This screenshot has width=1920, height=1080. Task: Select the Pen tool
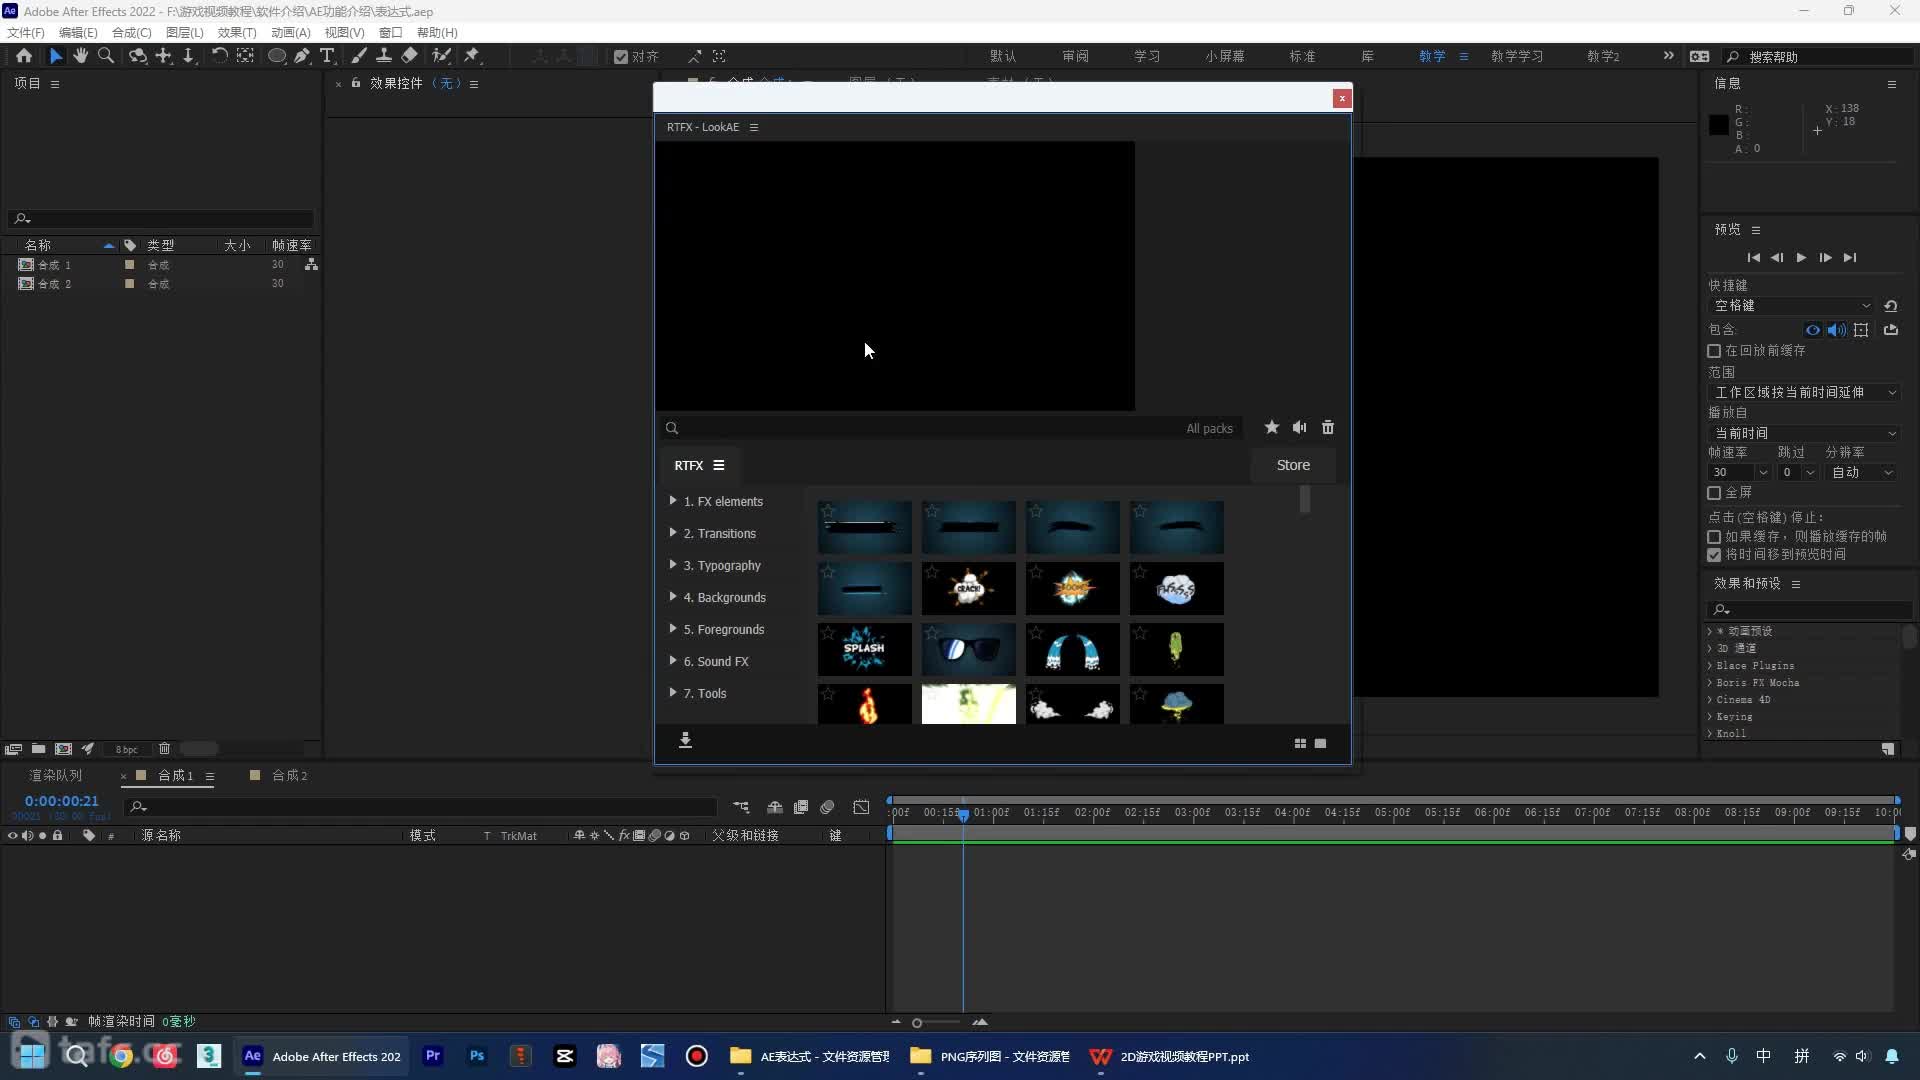click(x=302, y=56)
